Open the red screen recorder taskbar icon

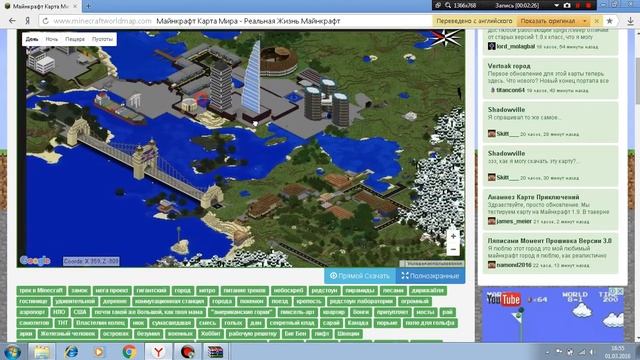187,352
